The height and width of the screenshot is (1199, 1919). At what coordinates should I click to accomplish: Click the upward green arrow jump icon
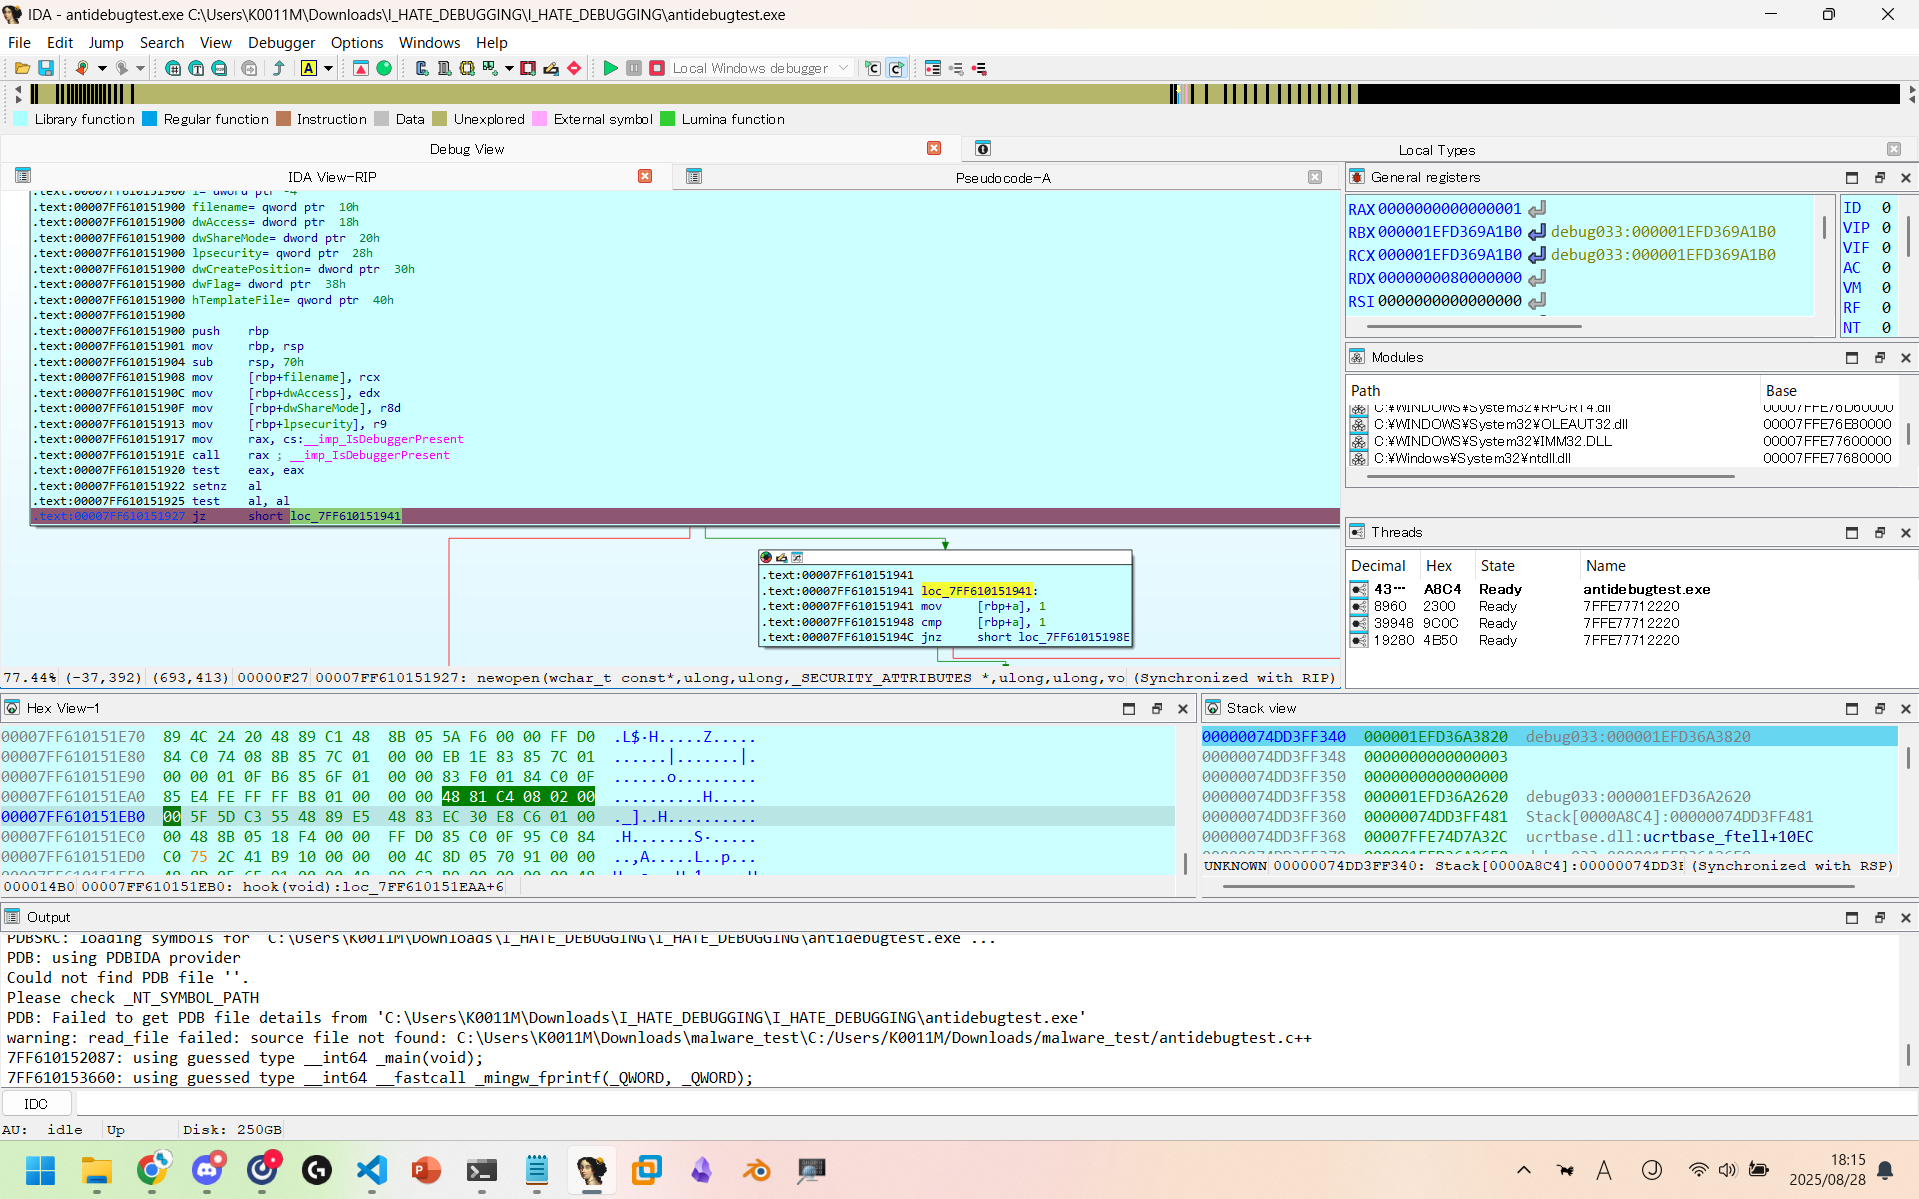pos(279,68)
